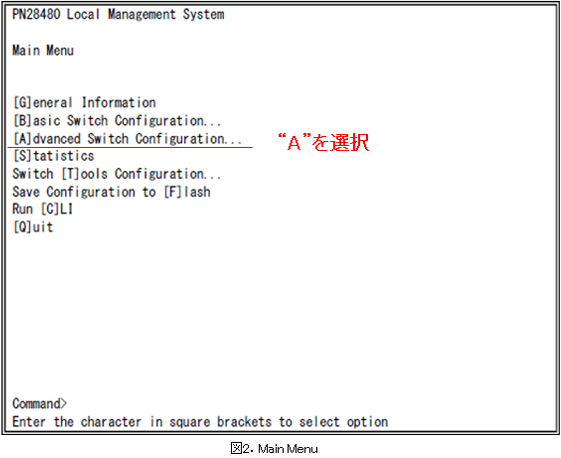Screen dimensions: 561x458
Task: Open Basic Switch Configuration option
Action: [x=117, y=121]
